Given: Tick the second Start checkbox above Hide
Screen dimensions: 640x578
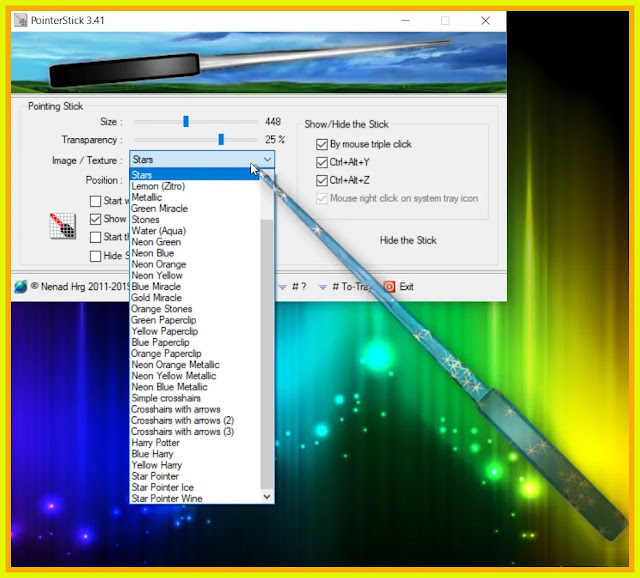Looking at the screenshot, I should [95, 237].
